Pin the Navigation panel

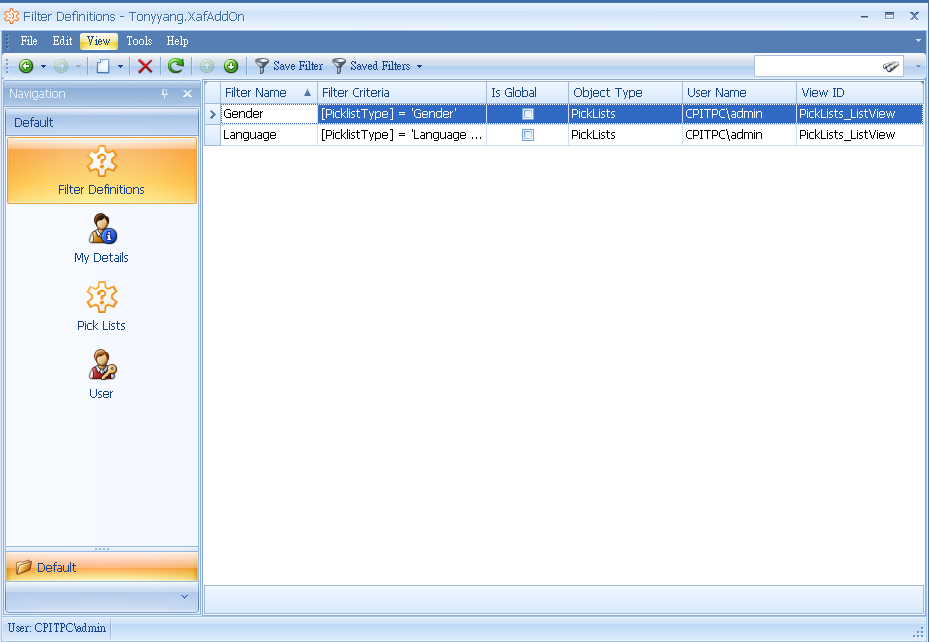click(x=165, y=94)
